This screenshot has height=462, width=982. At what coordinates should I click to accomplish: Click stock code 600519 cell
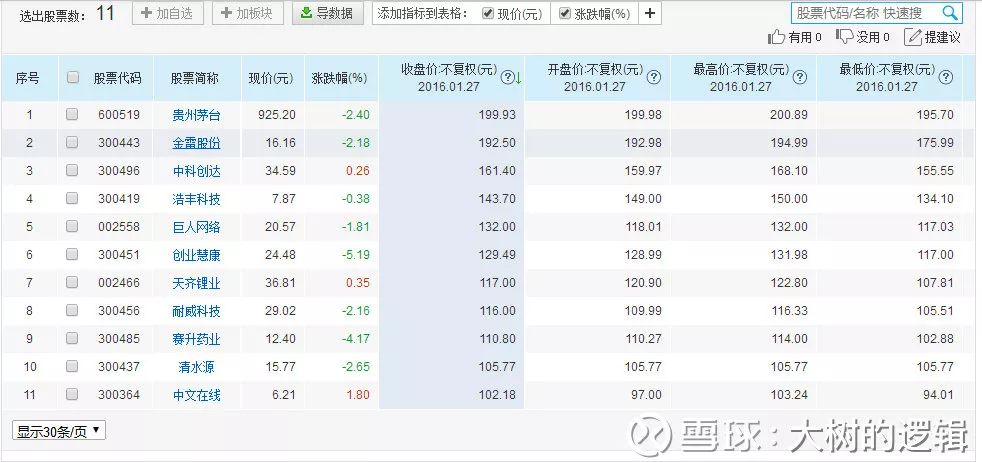point(119,115)
